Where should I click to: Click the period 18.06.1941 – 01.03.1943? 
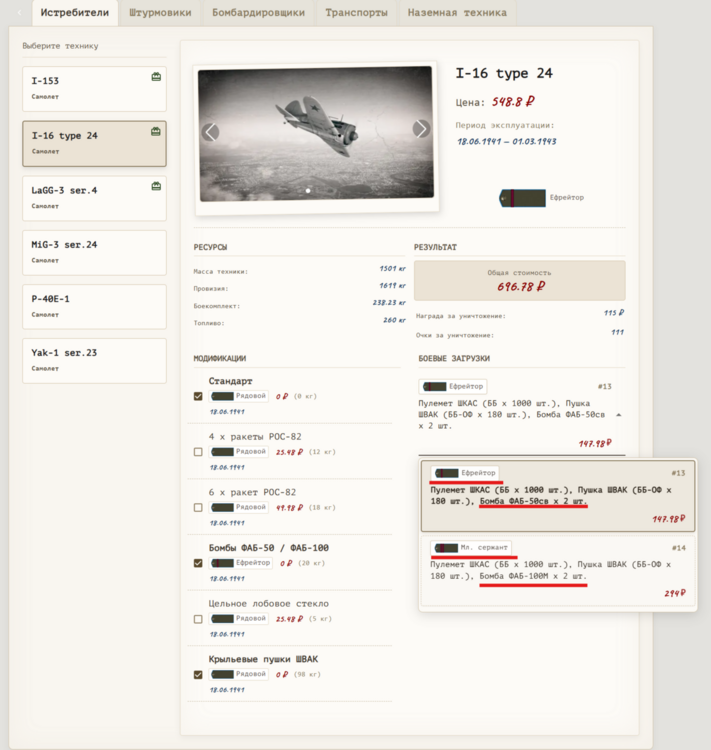point(507,142)
